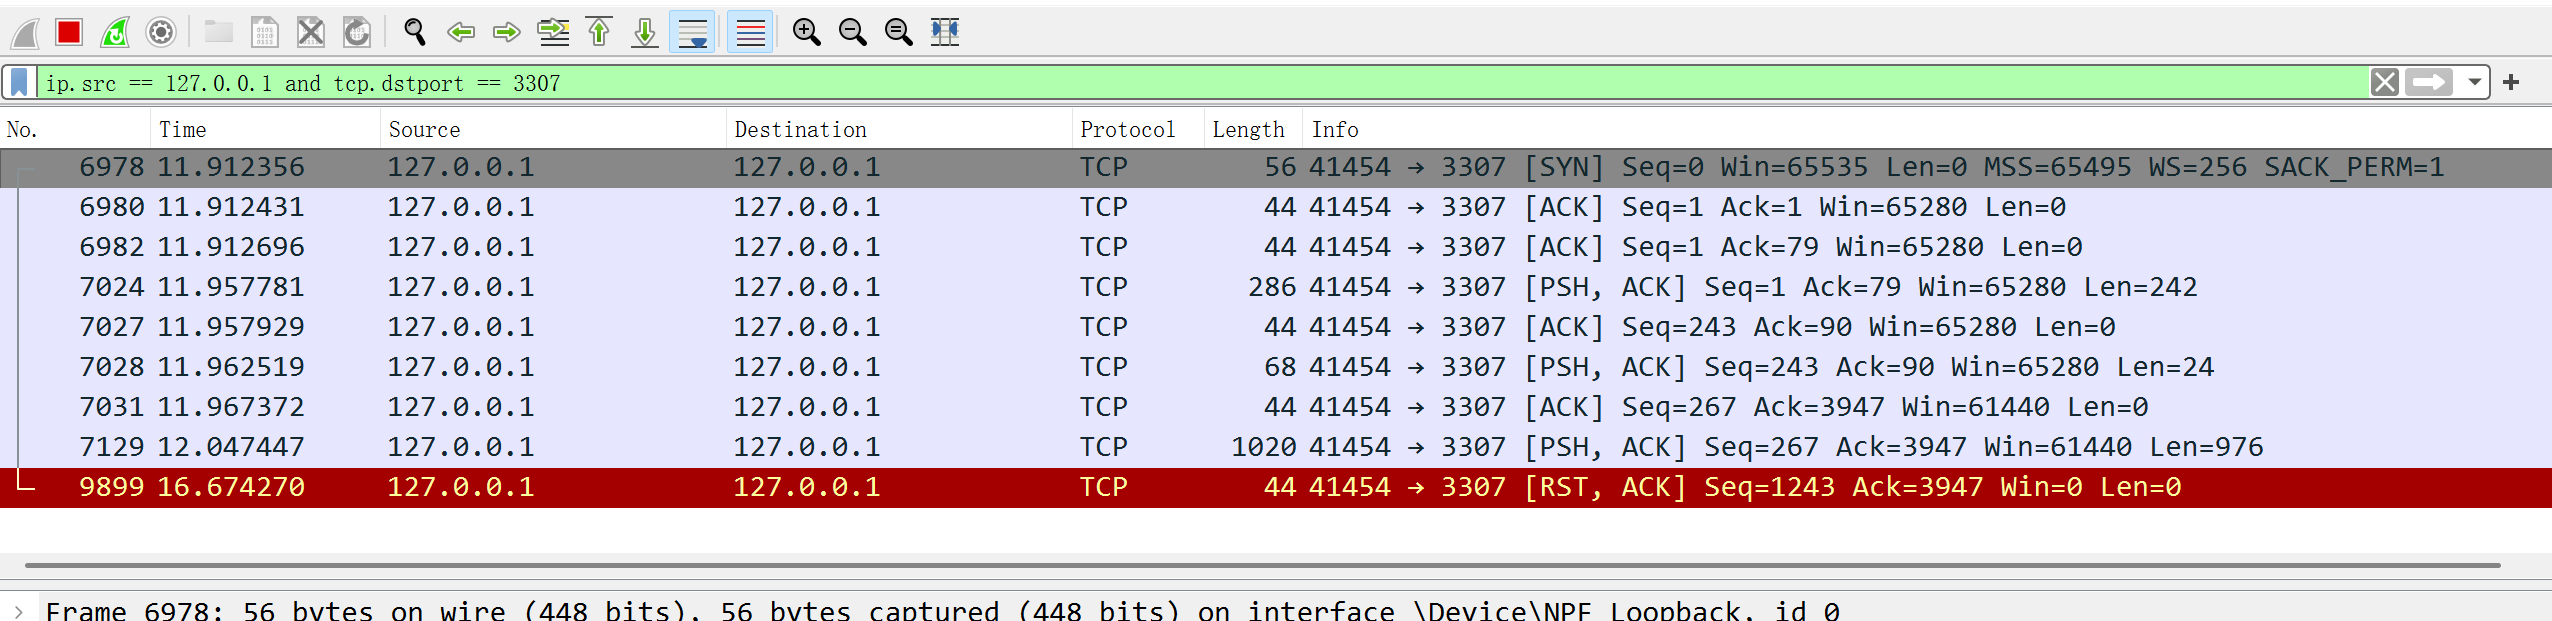Clear the display filter text
2552x621 pixels.
pos(2384,82)
